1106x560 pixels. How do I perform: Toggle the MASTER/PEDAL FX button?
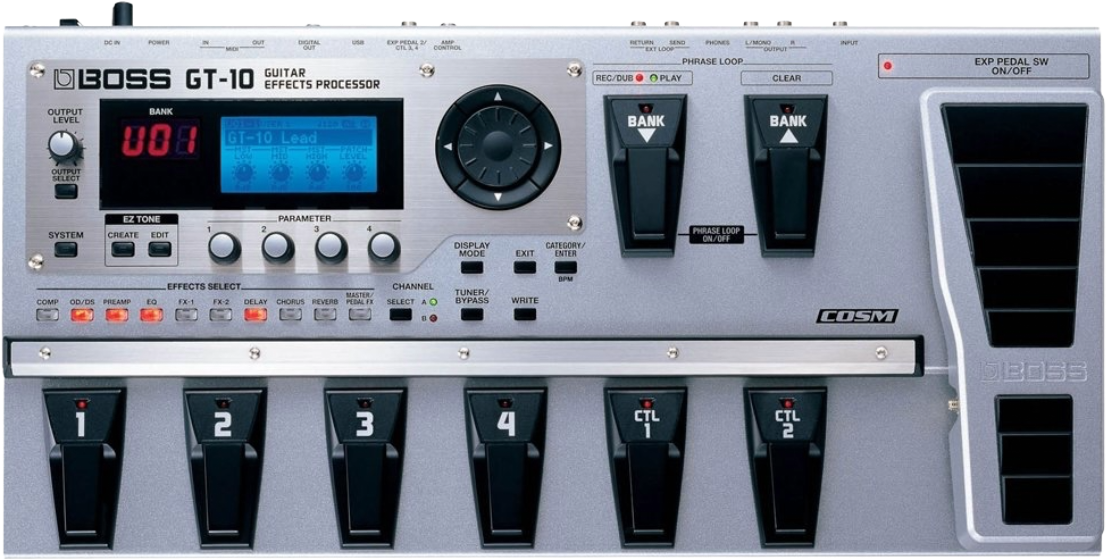click(360, 315)
